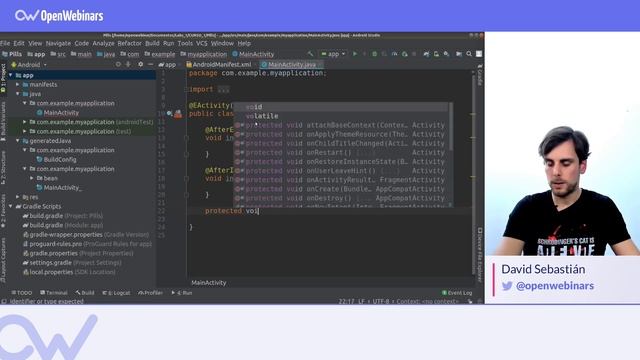Collapse the app module node

11,75
